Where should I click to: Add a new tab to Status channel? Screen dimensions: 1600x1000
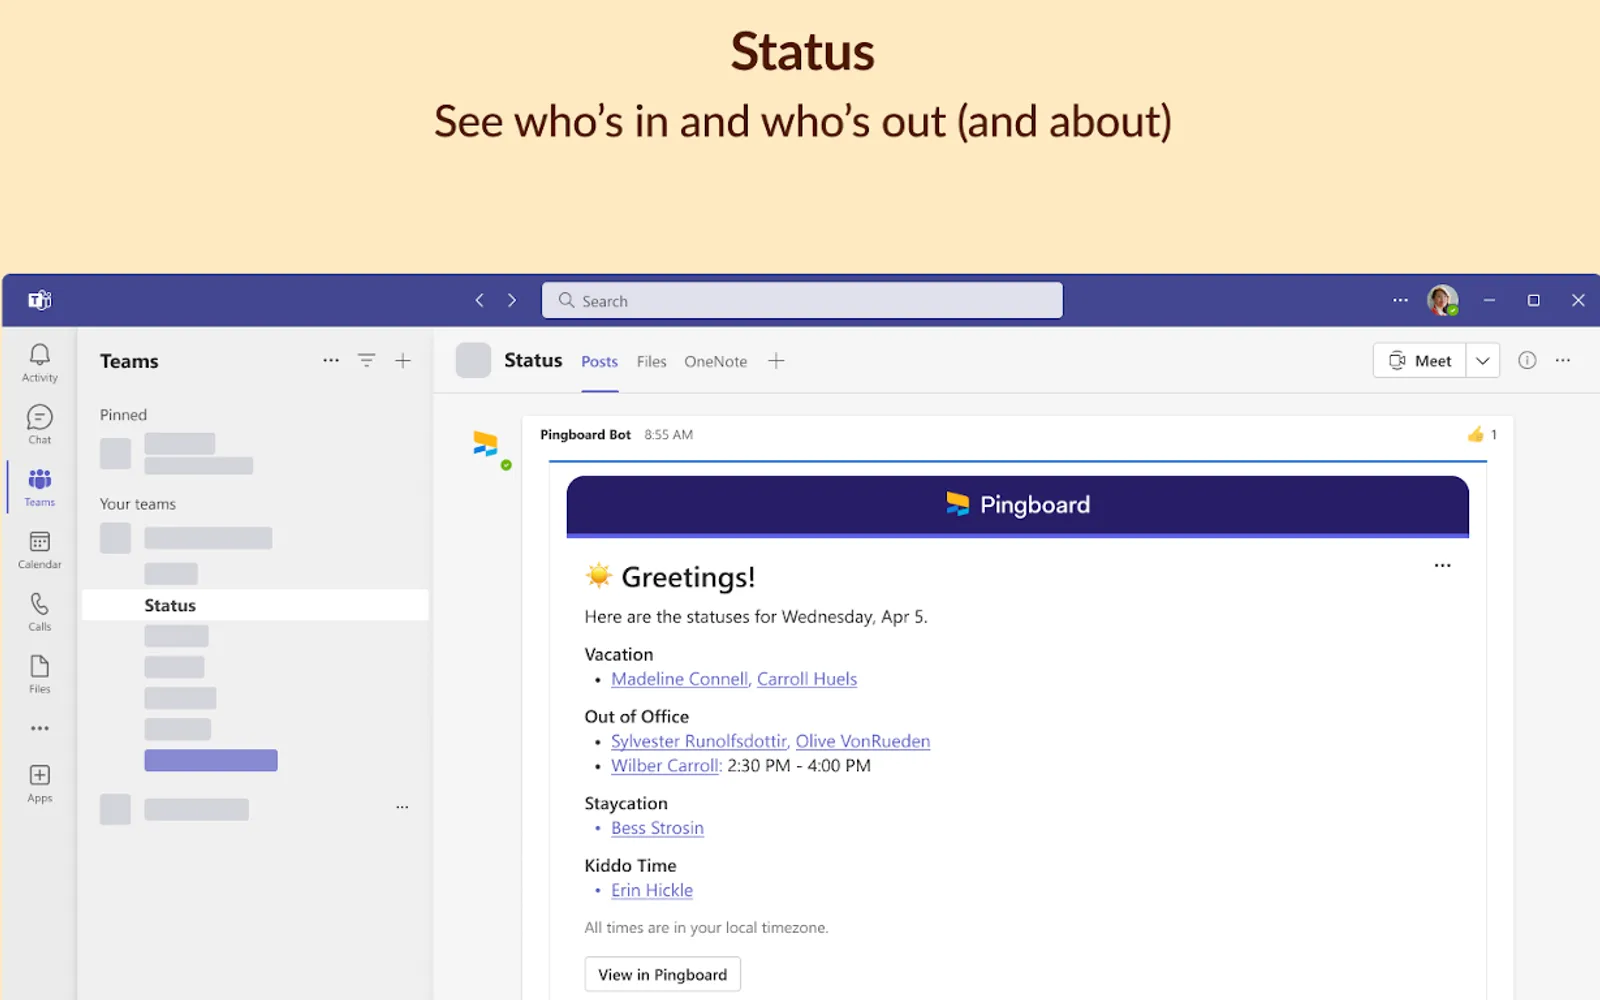tap(776, 361)
